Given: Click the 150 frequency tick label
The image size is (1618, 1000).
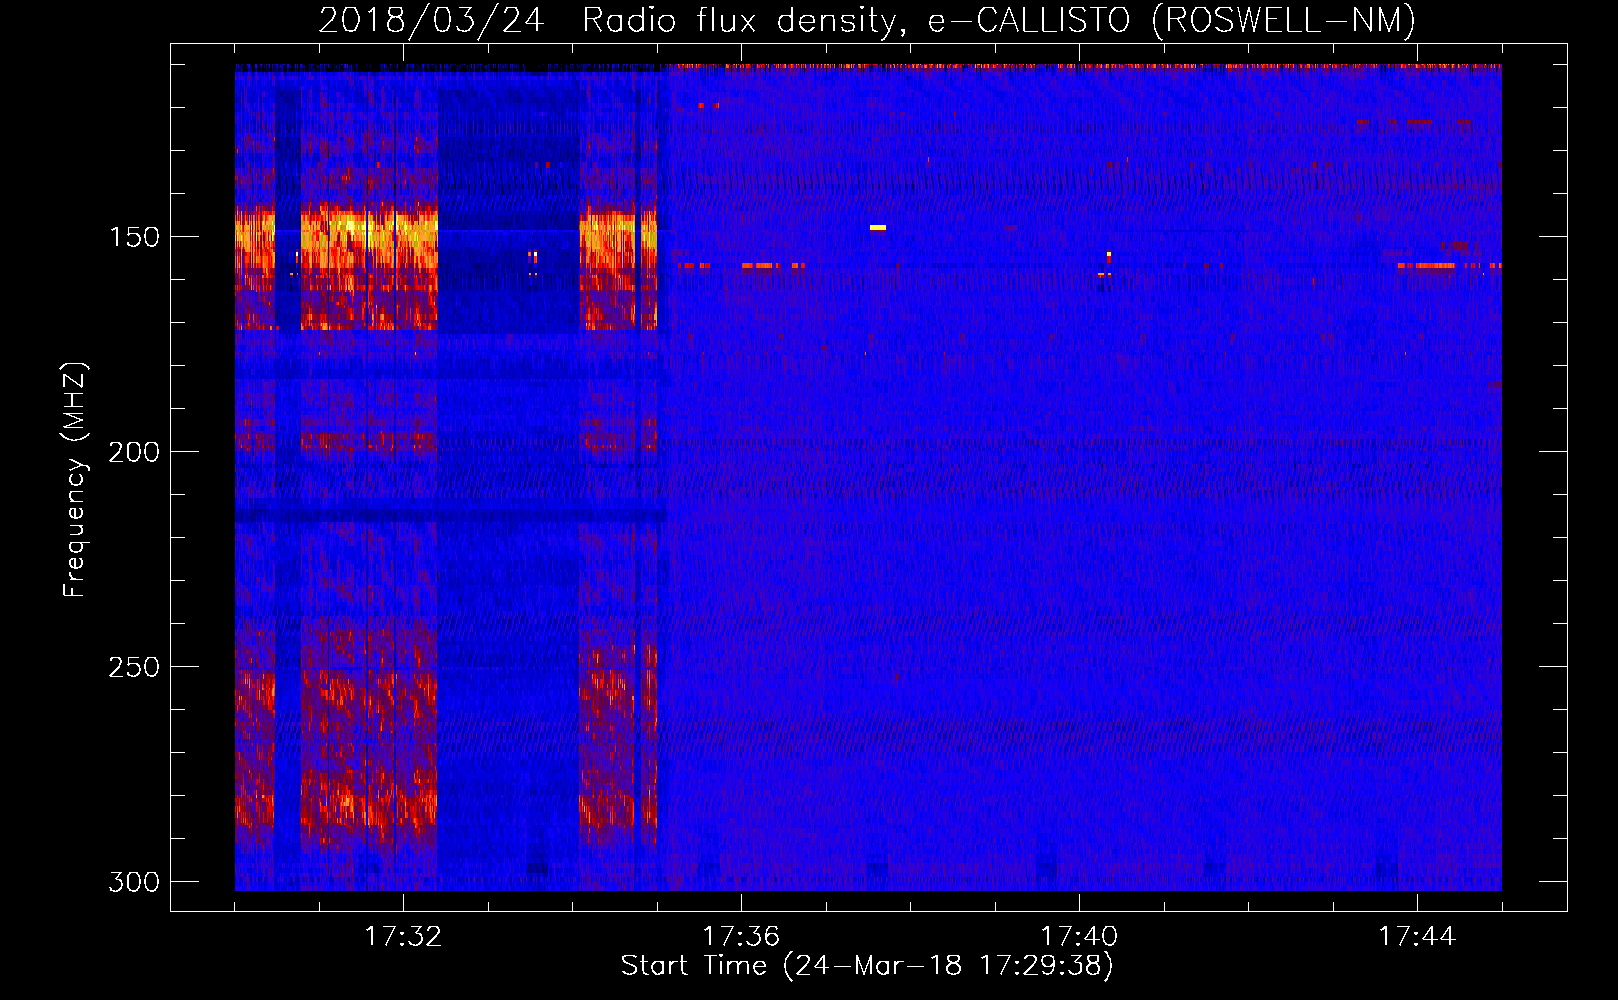Looking at the screenshot, I should (x=134, y=238).
